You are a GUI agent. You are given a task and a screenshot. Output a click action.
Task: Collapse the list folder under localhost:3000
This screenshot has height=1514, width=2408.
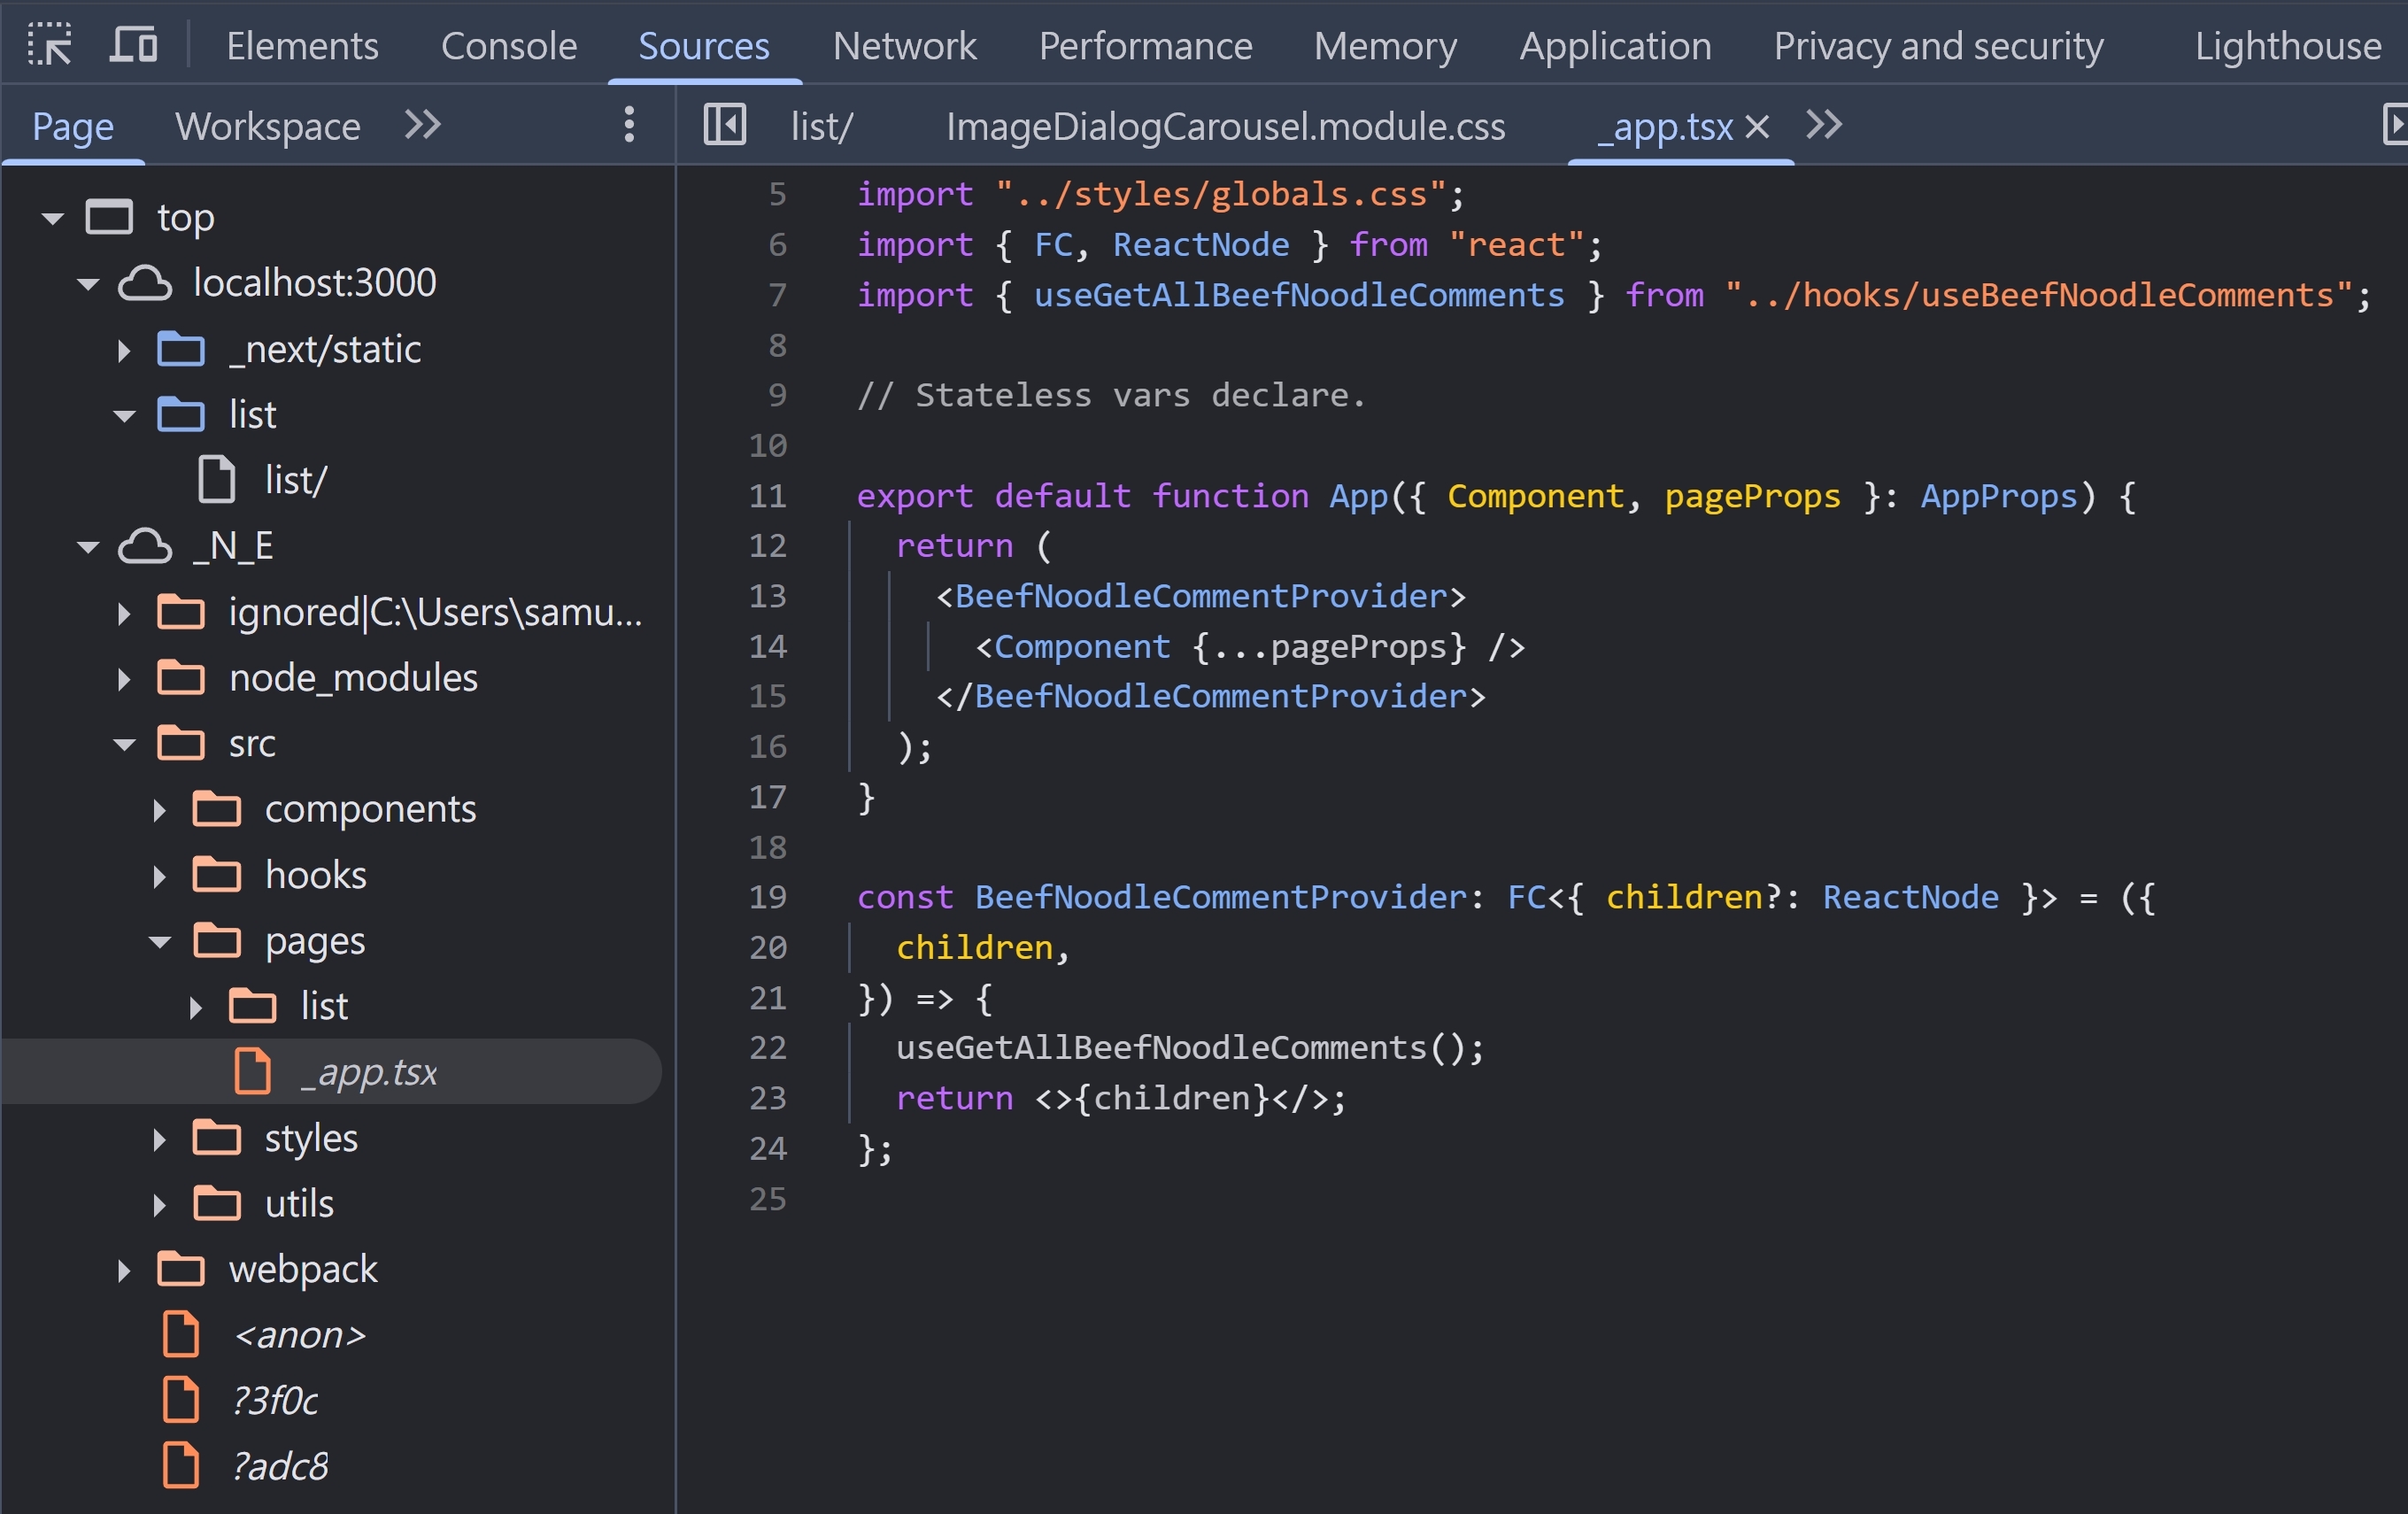pos(124,416)
